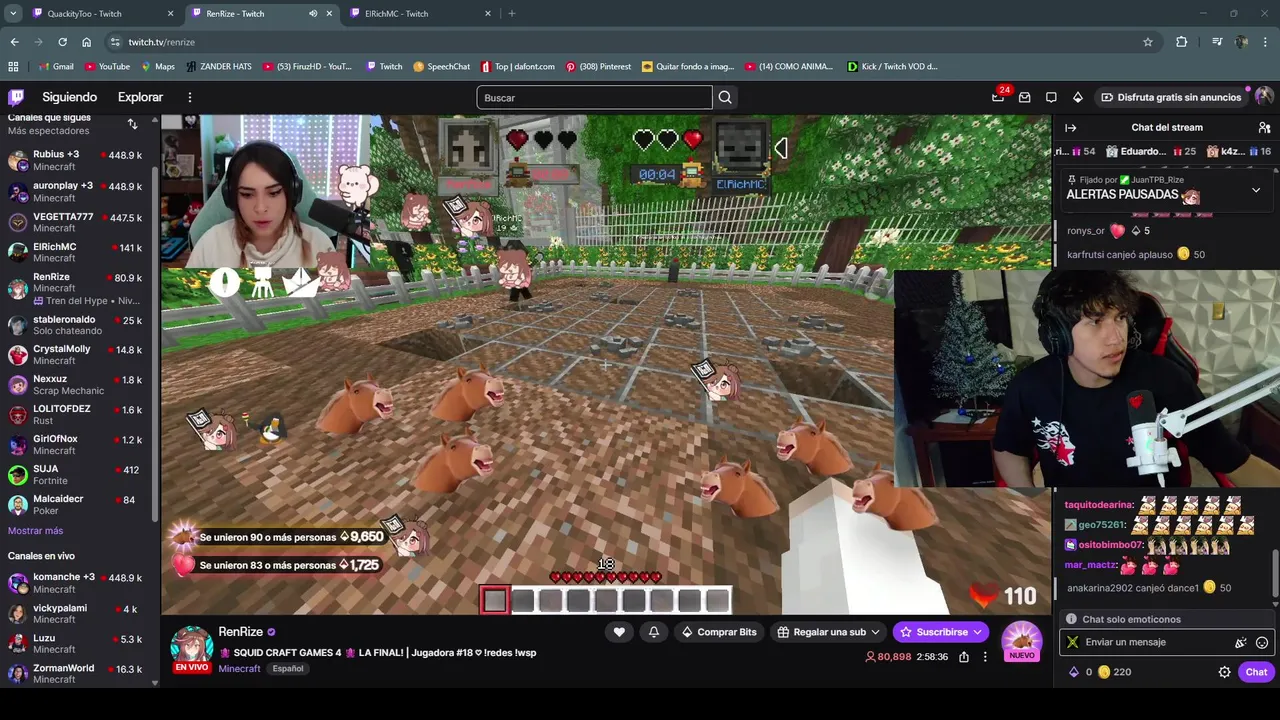
Task: Open channel points coin balance
Action: (1114, 672)
